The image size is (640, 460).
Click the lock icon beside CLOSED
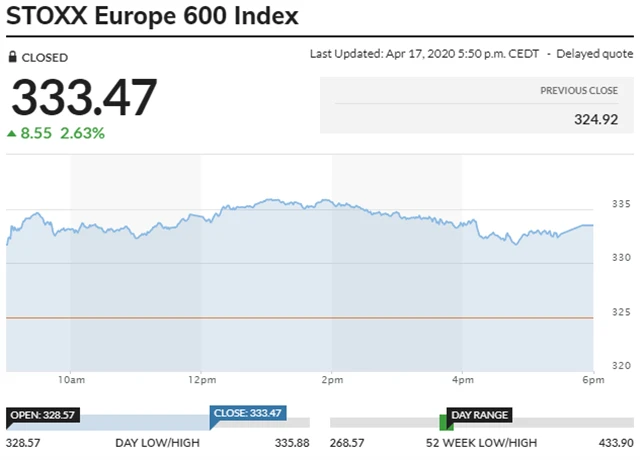(13, 58)
